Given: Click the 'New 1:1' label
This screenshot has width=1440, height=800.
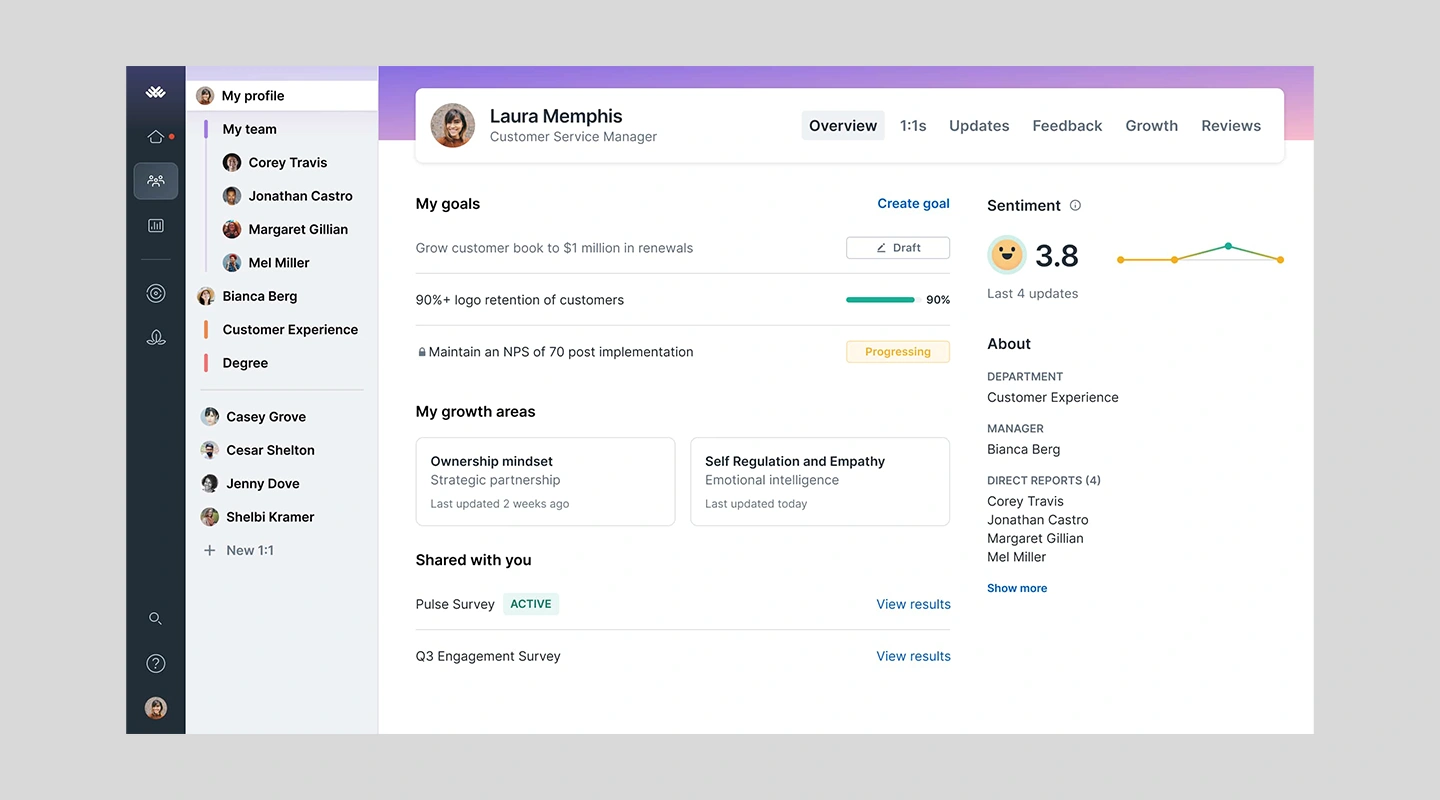Looking at the screenshot, I should 250,550.
